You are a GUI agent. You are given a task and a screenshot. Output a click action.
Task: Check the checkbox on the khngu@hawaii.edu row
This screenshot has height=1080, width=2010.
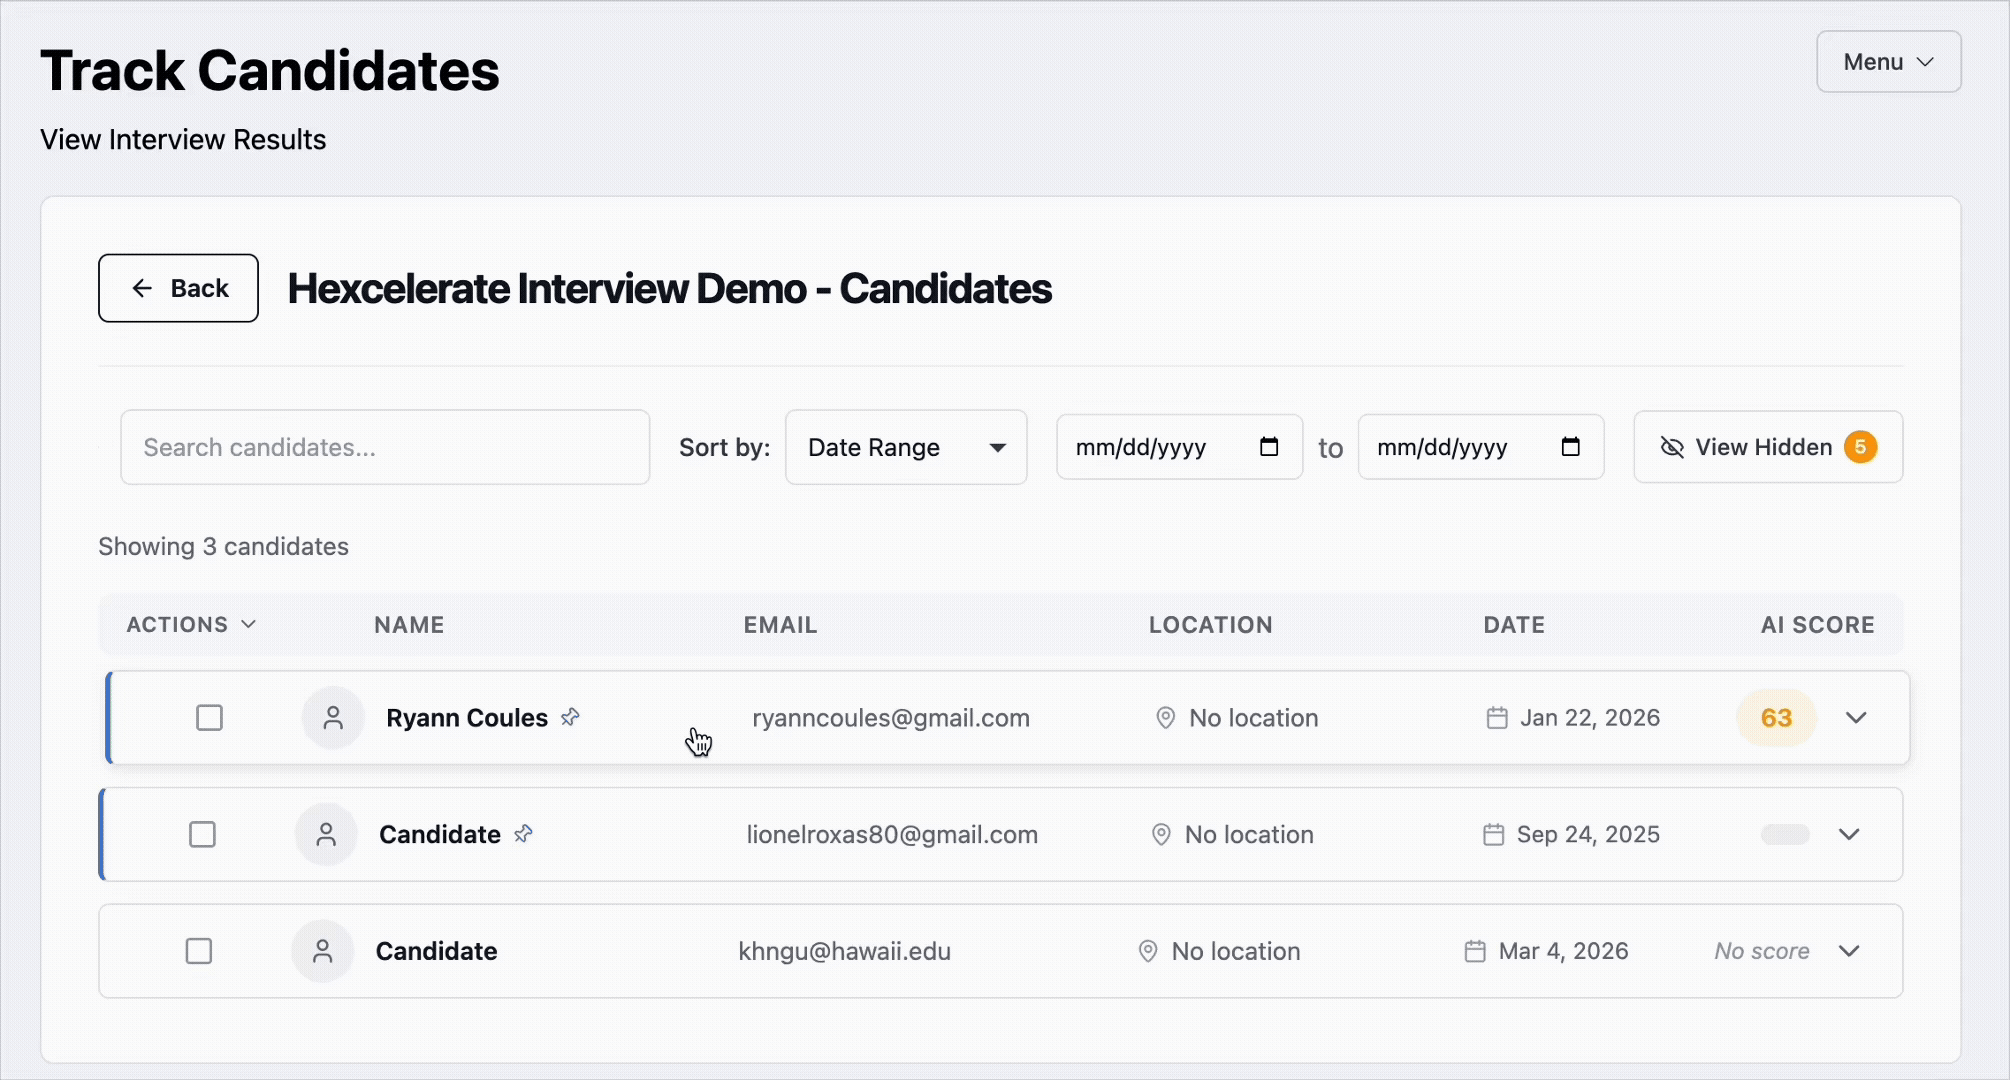click(199, 951)
